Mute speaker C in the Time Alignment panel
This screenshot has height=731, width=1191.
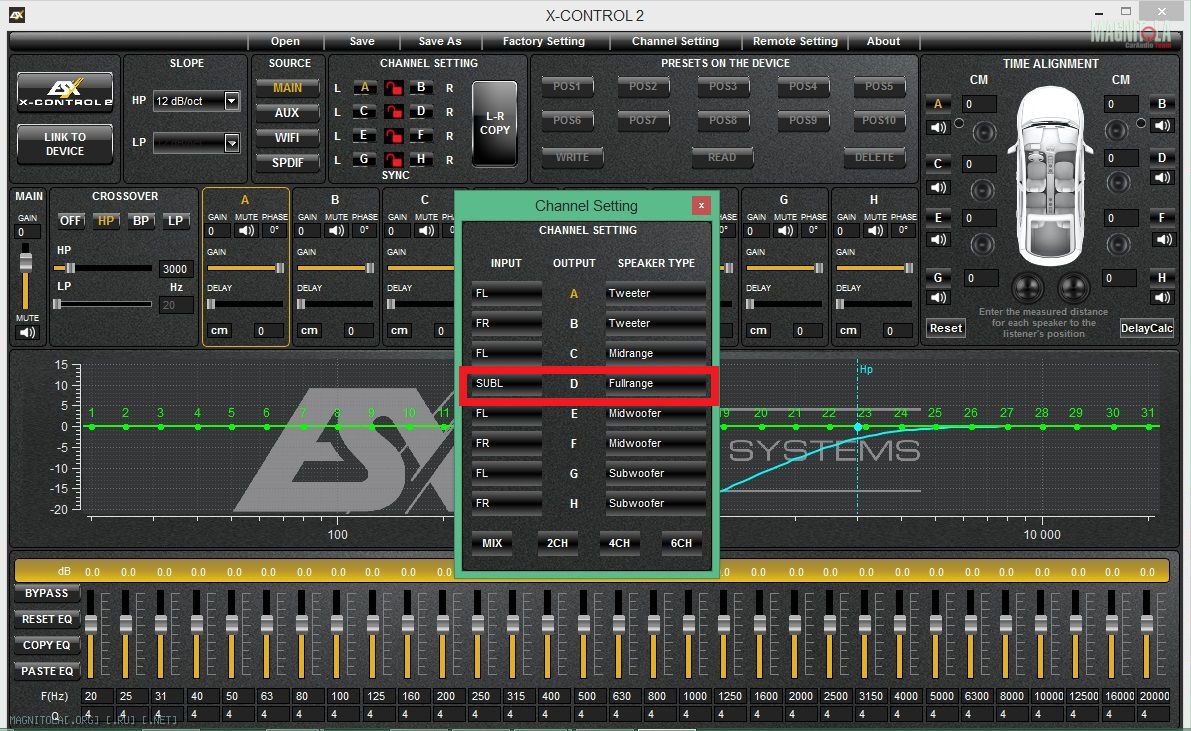click(938, 187)
